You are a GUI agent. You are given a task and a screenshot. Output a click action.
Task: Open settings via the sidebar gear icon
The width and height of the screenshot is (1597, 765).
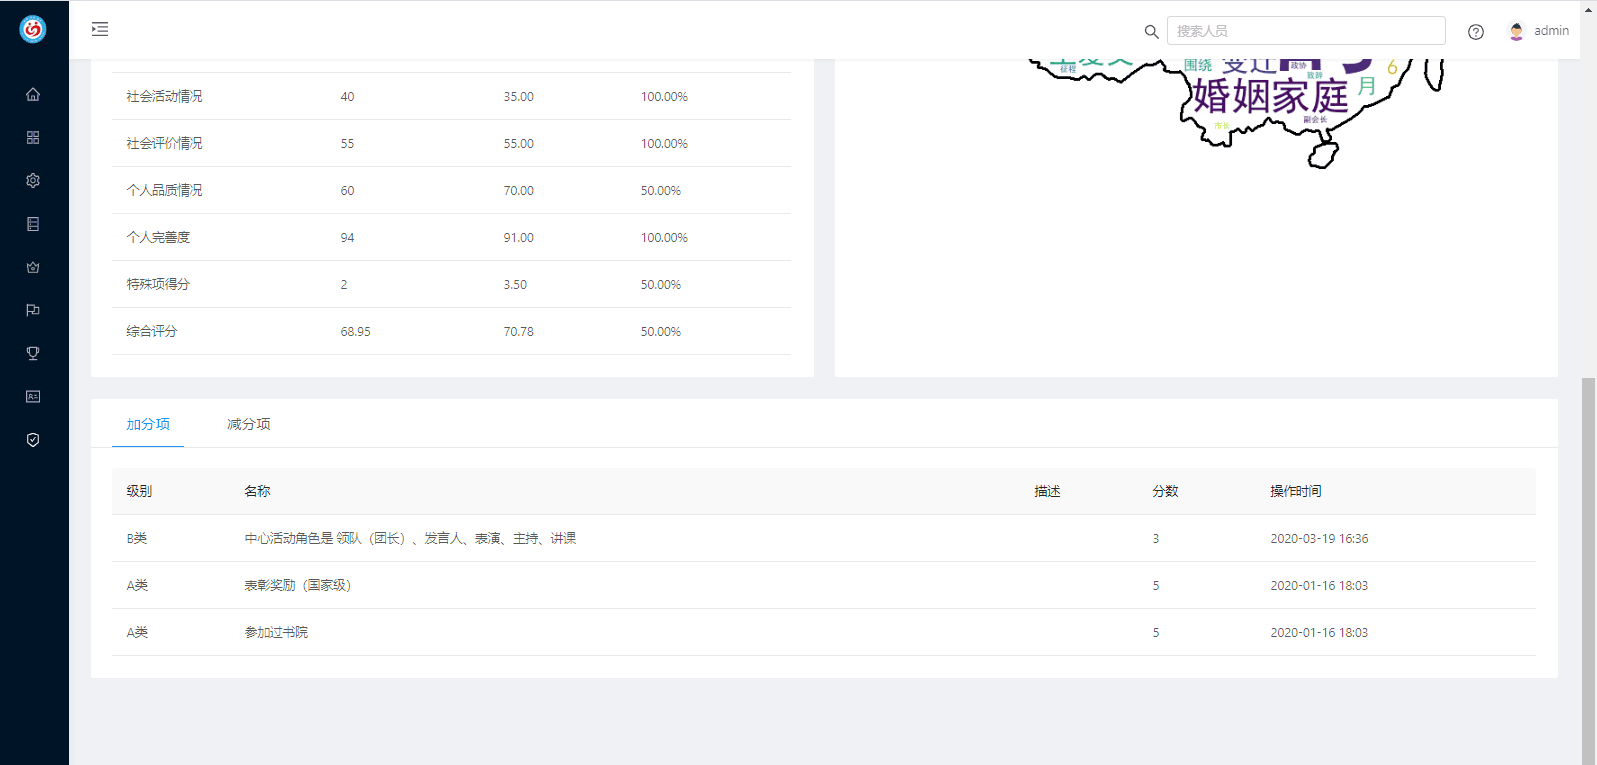tap(33, 181)
